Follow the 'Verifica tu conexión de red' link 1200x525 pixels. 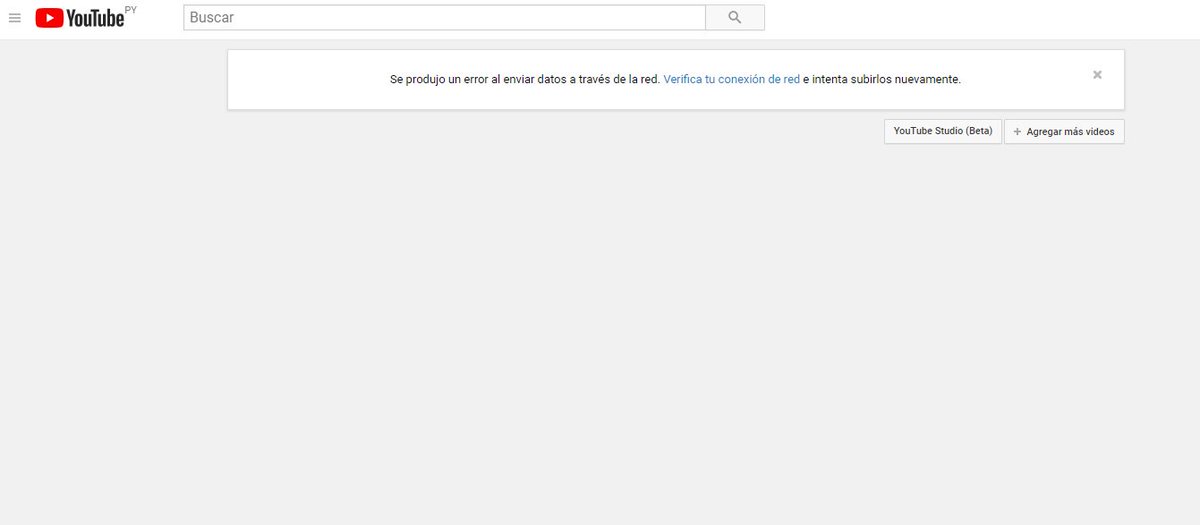coord(731,79)
